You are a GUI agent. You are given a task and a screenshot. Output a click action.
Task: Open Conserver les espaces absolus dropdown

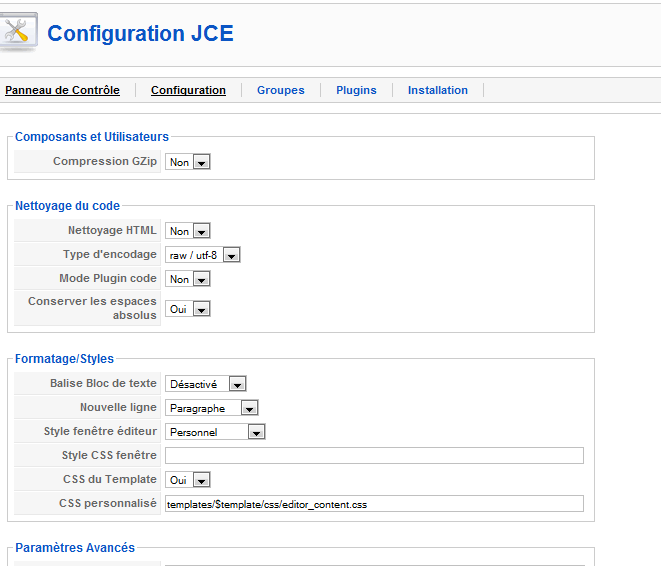(188, 309)
